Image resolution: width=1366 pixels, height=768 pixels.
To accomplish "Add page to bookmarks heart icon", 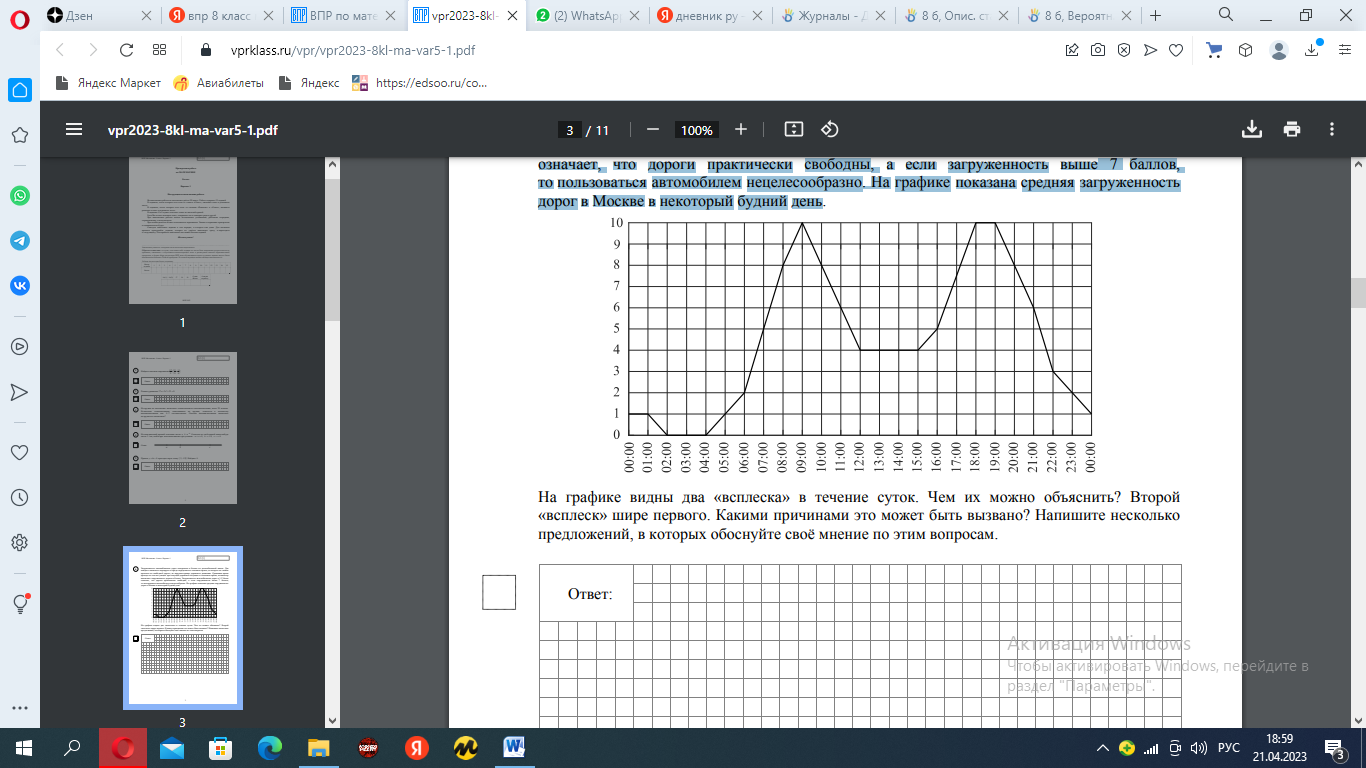I will click(1176, 50).
